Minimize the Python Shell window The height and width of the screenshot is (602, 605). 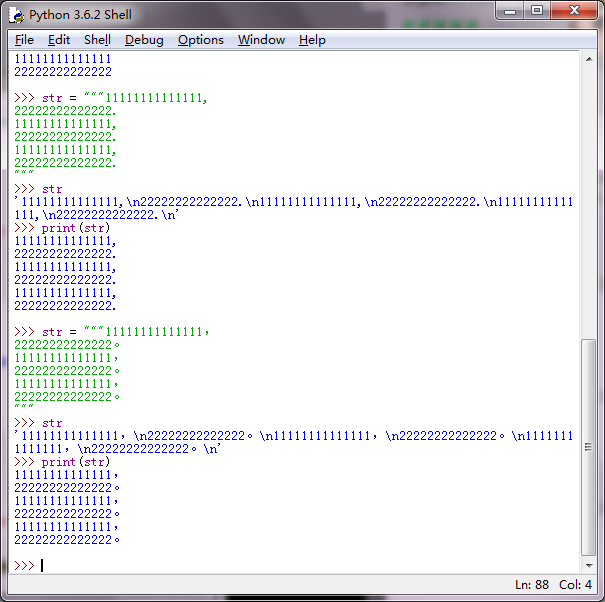point(510,12)
